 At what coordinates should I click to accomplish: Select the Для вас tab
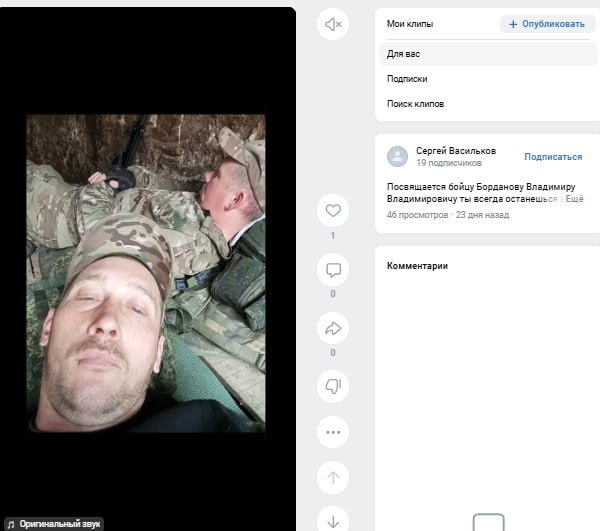click(488, 54)
